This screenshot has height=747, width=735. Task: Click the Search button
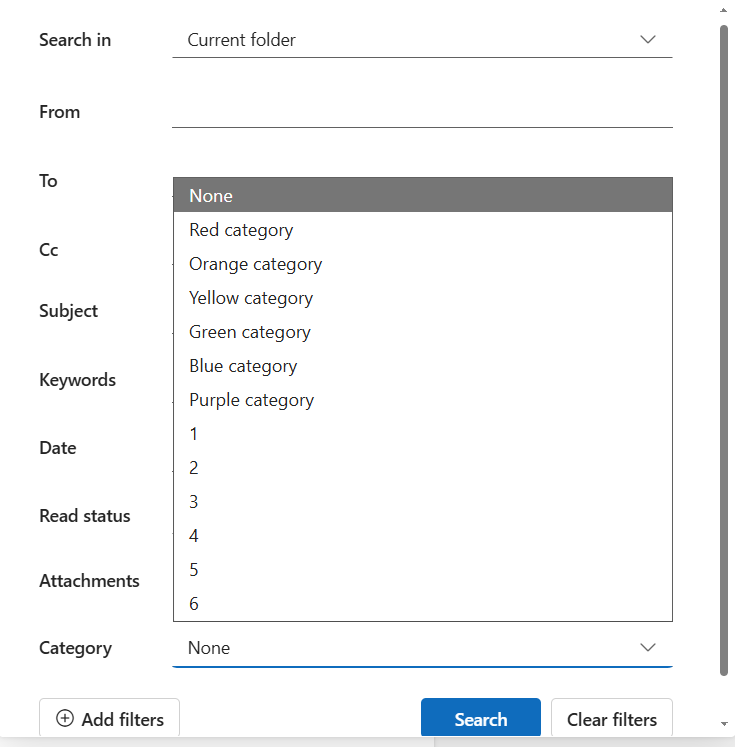click(481, 719)
